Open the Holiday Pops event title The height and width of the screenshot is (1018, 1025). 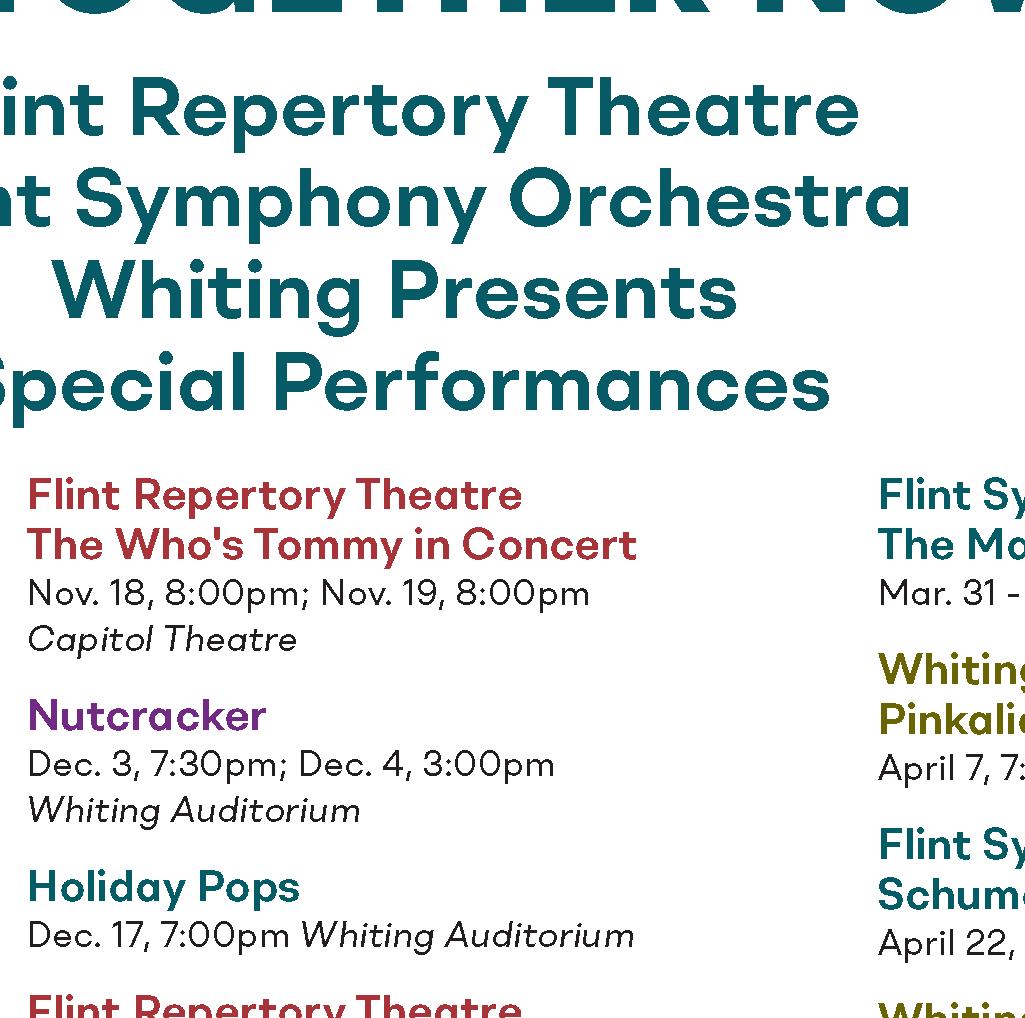click(163, 889)
